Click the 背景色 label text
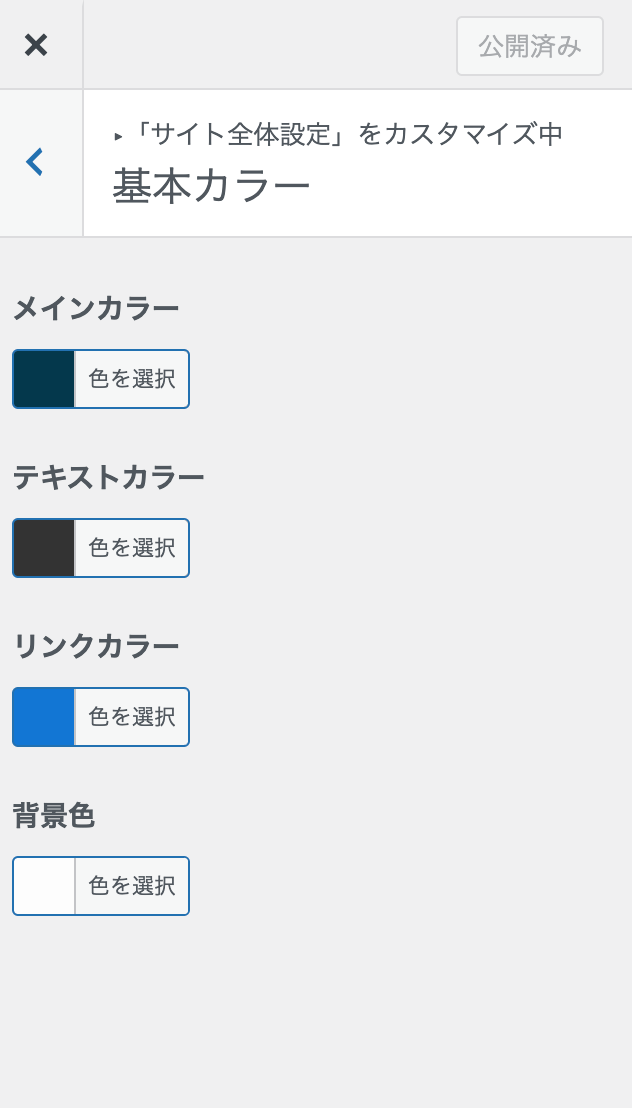 (54, 817)
